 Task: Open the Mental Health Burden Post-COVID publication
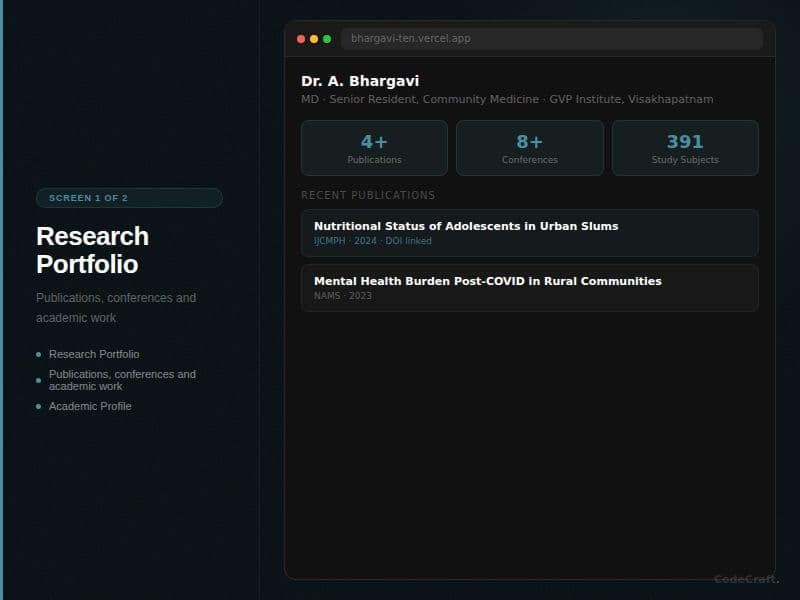pos(530,288)
